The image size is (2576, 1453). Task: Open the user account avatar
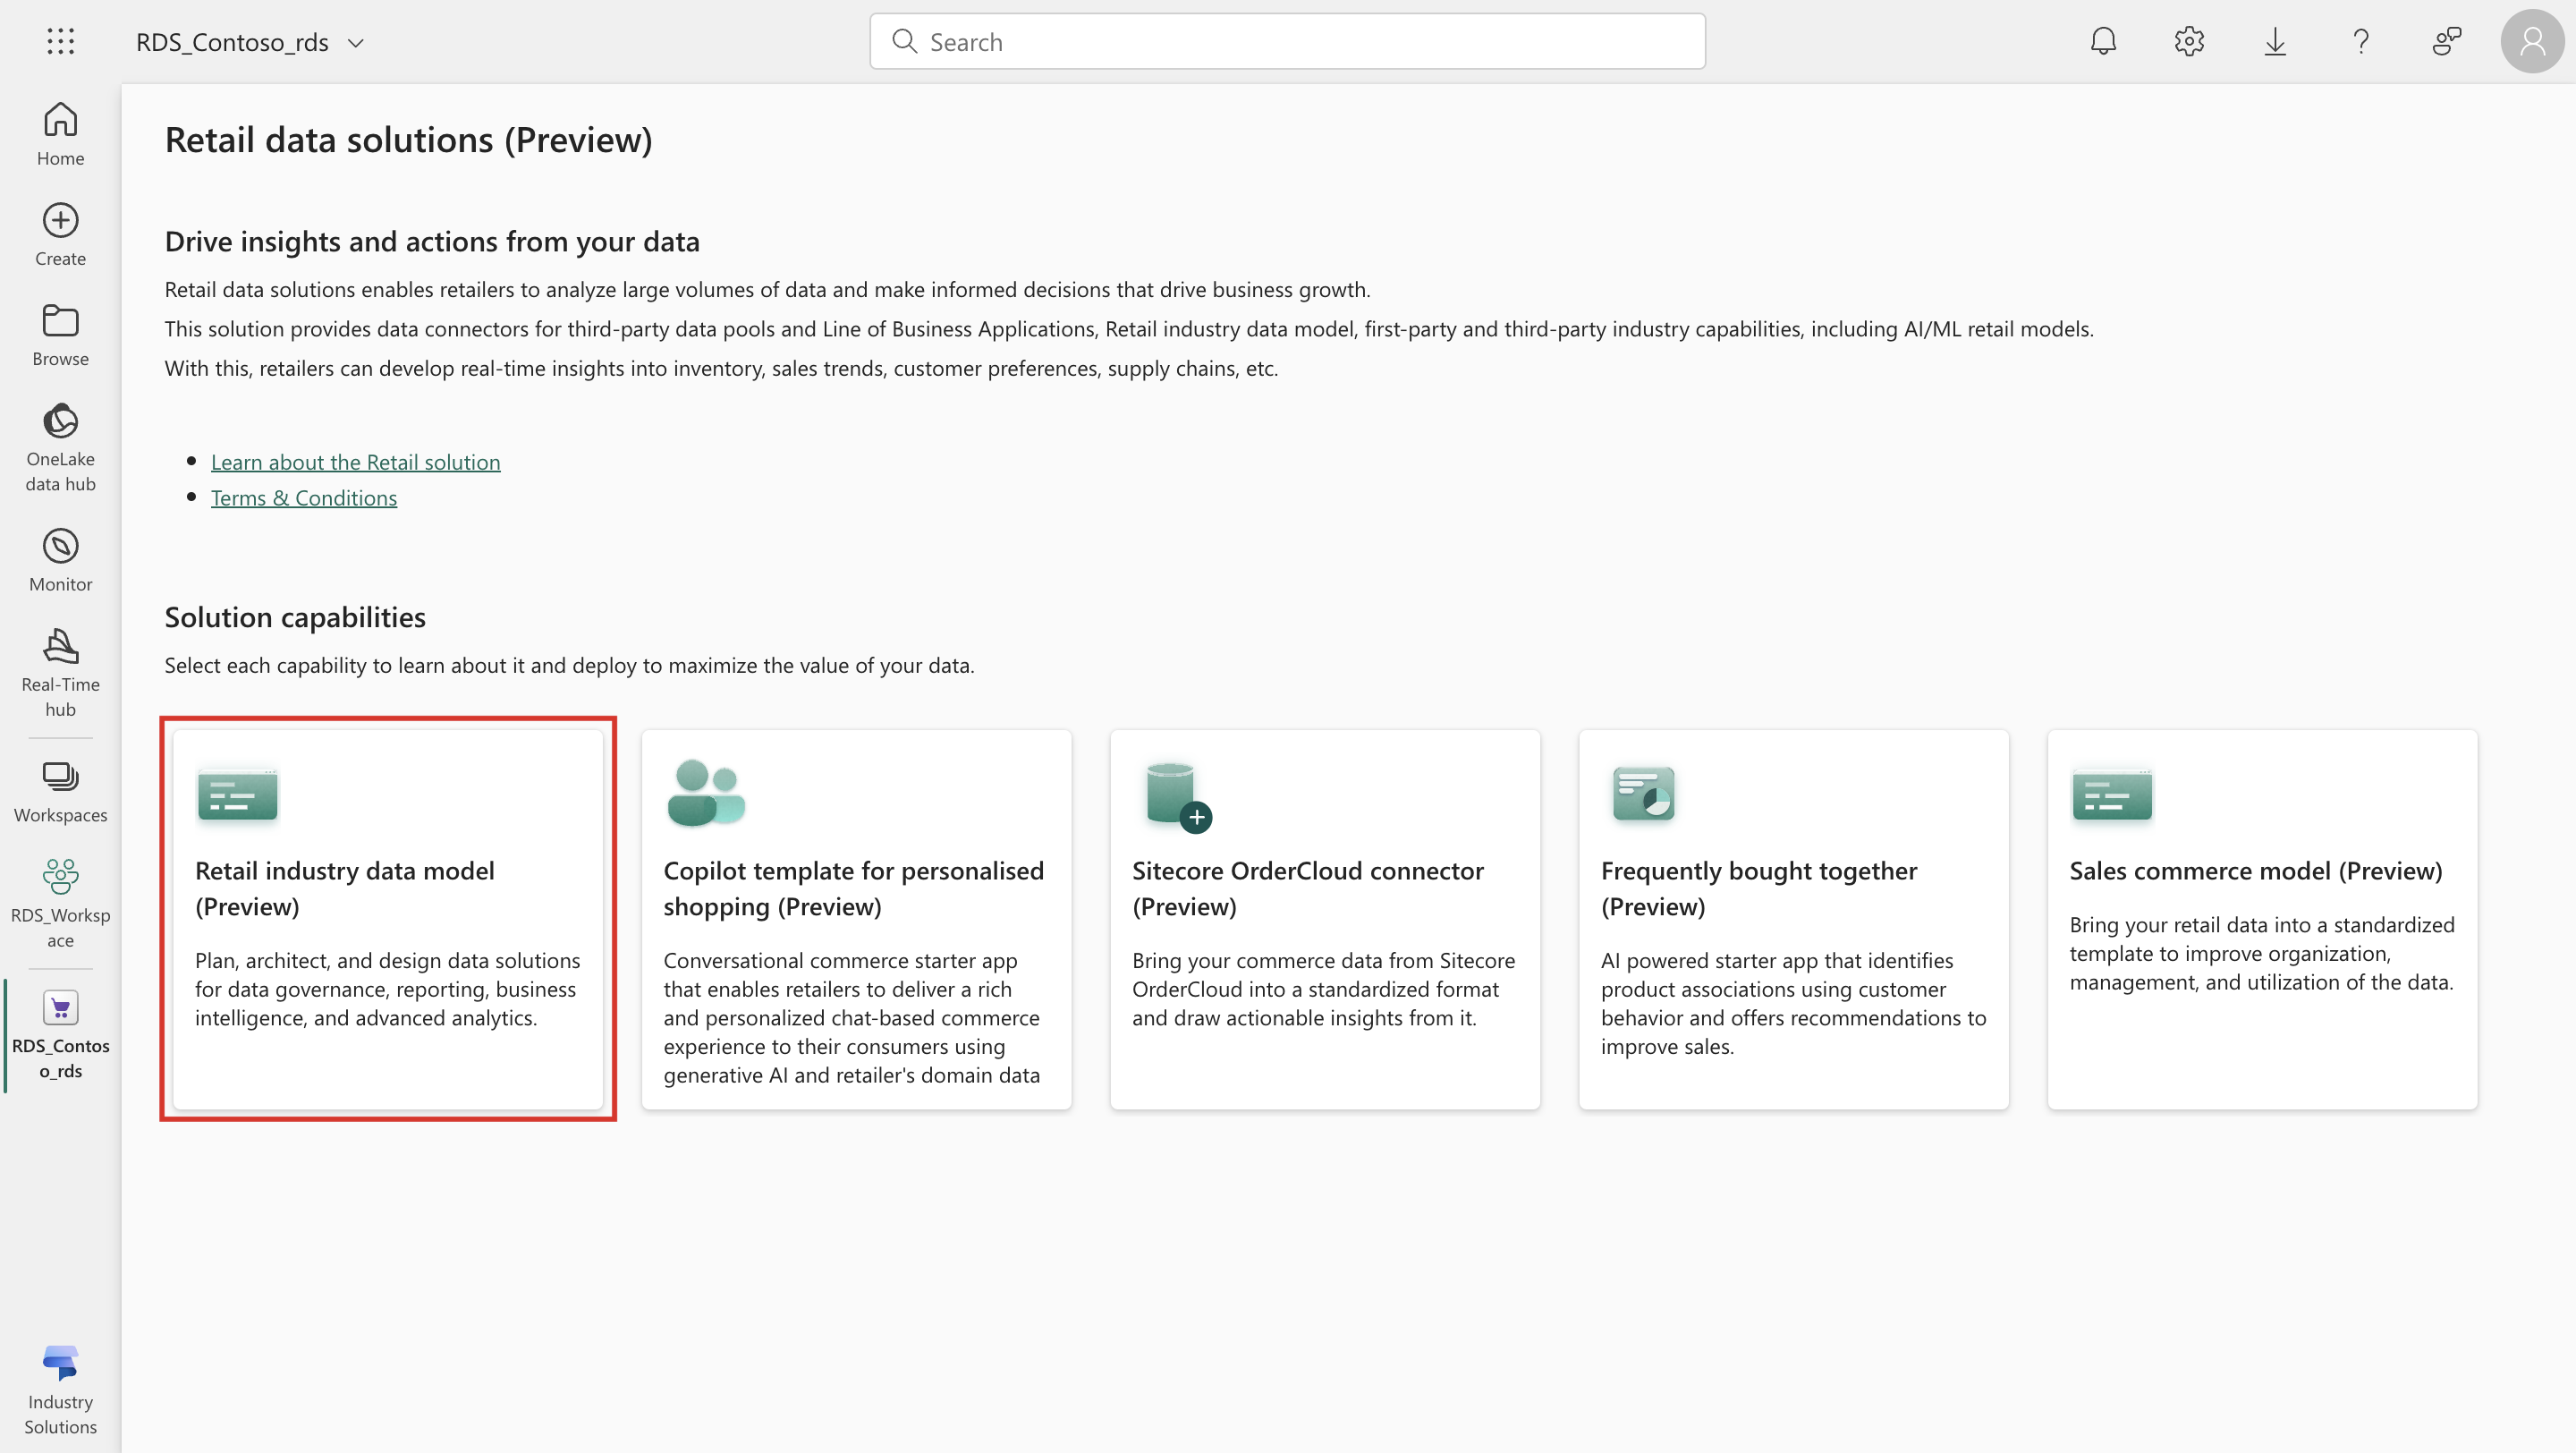click(2532, 41)
